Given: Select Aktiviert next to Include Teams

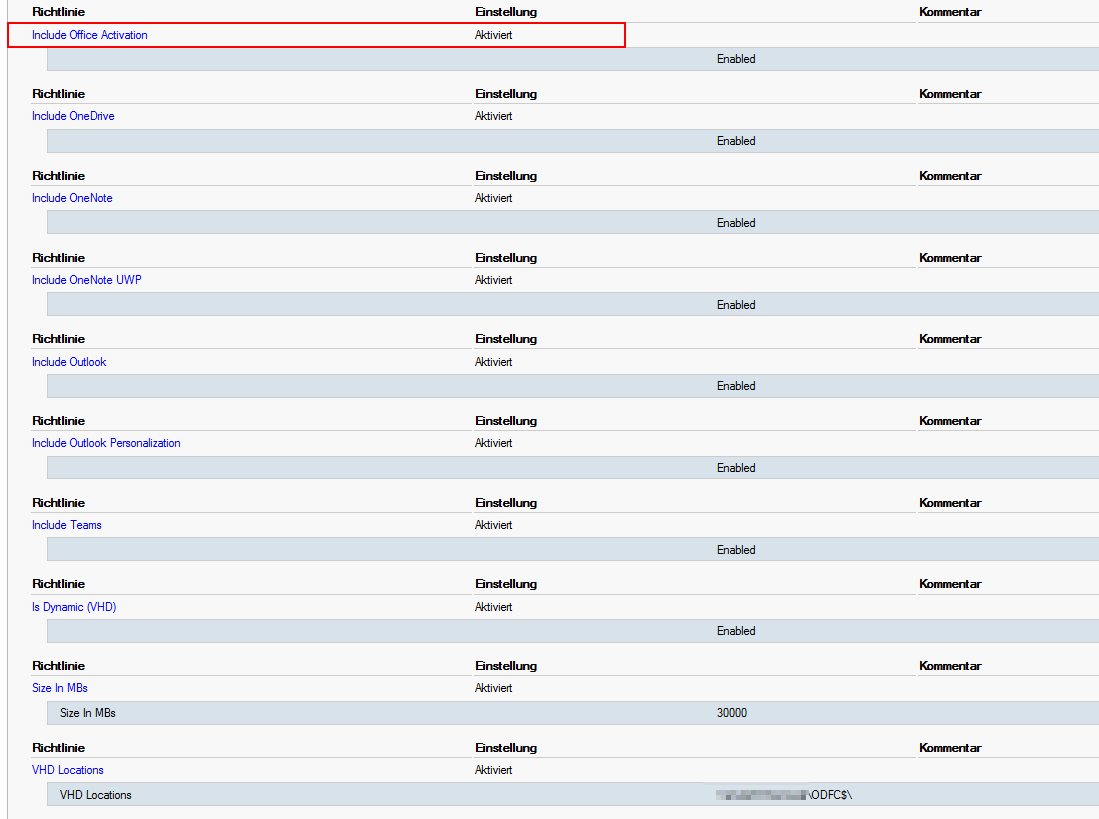Looking at the screenshot, I should [493, 525].
